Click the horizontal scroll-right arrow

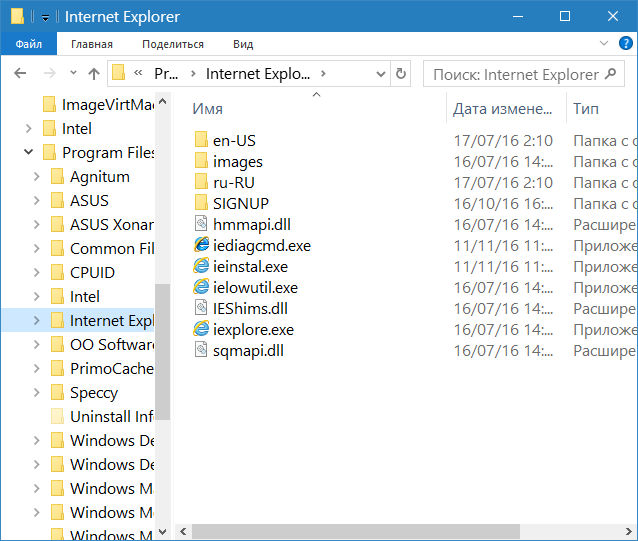[x=629, y=531]
